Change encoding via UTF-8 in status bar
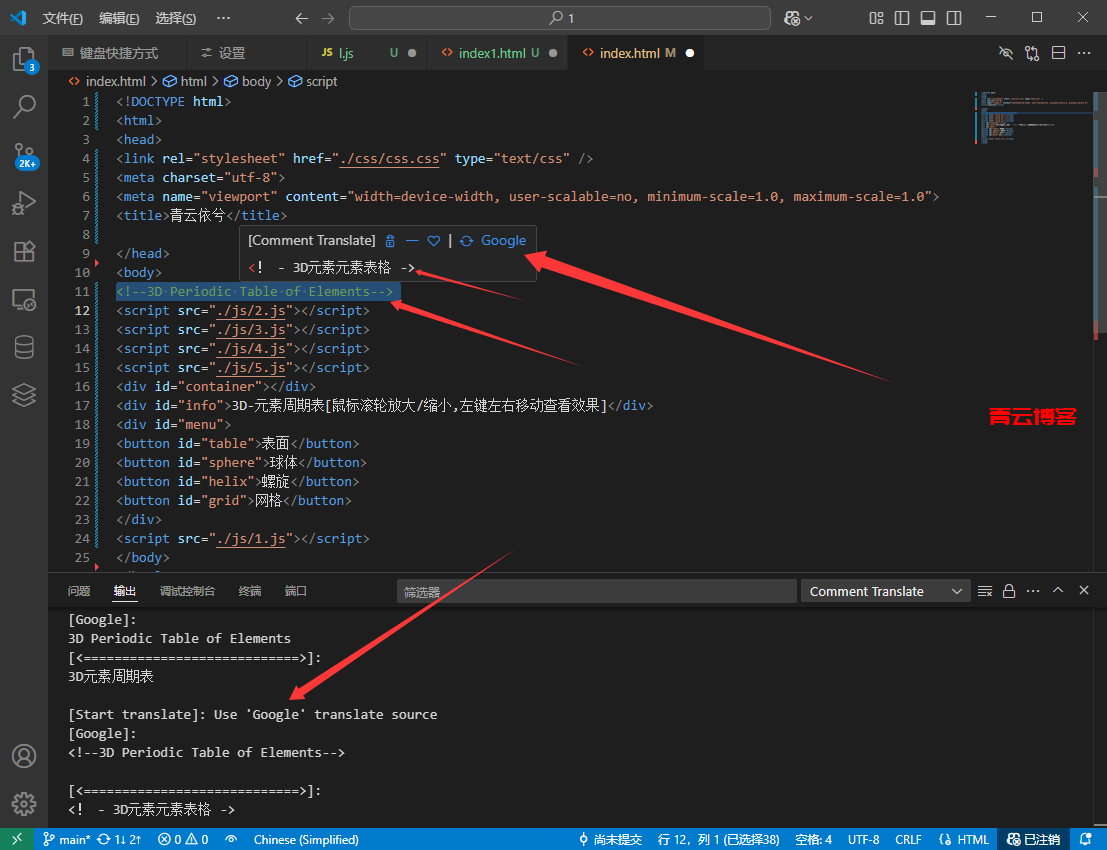1107x850 pixels. coord(863,839)
